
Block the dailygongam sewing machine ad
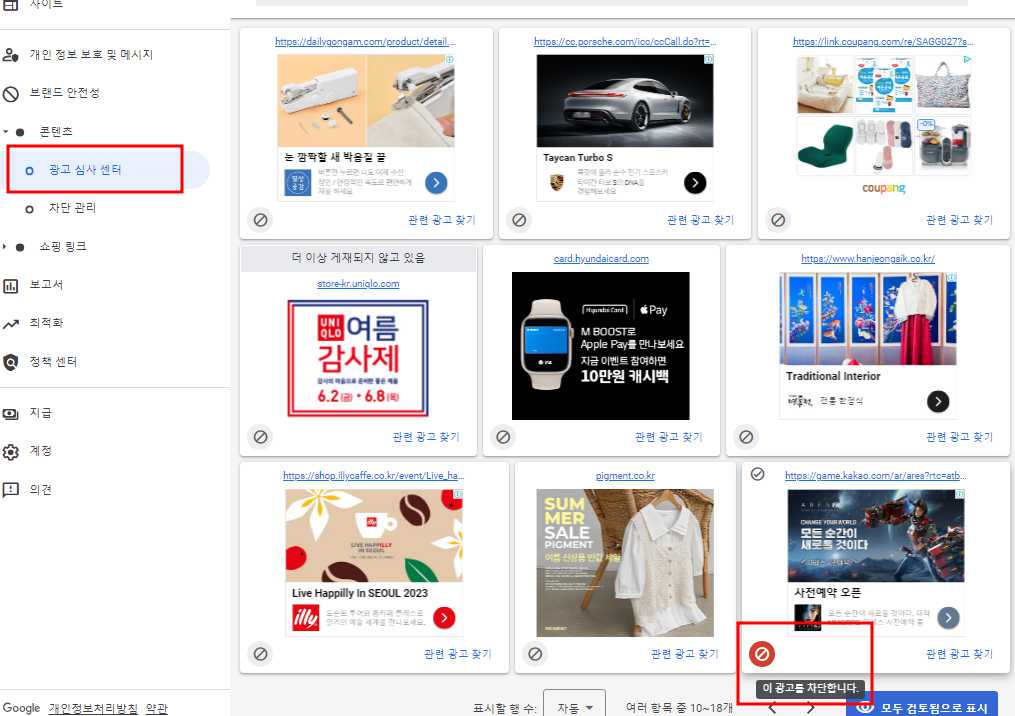[x=260, y=220]
